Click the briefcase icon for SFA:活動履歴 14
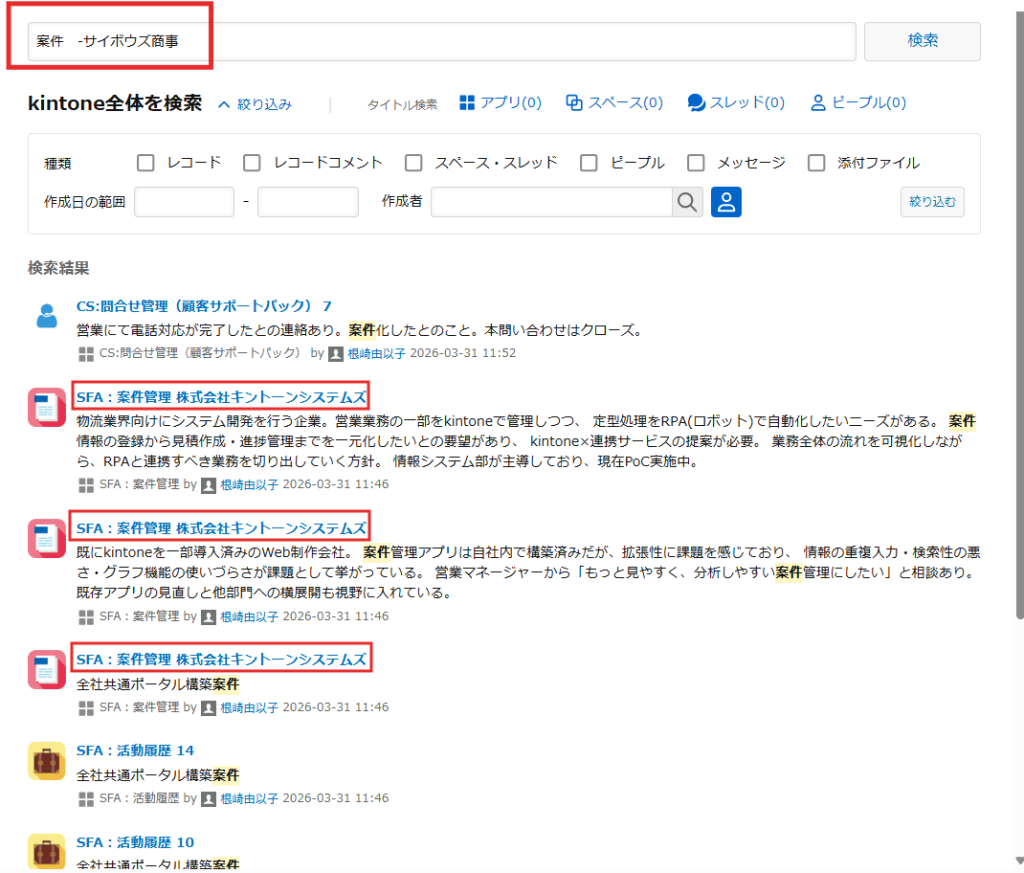The width and height of the screenshot is (1024, 873). coord(46,761)
